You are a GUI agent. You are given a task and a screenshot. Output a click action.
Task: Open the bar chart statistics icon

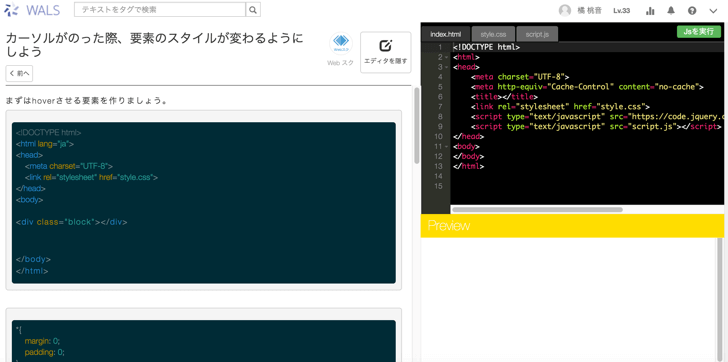650,11
